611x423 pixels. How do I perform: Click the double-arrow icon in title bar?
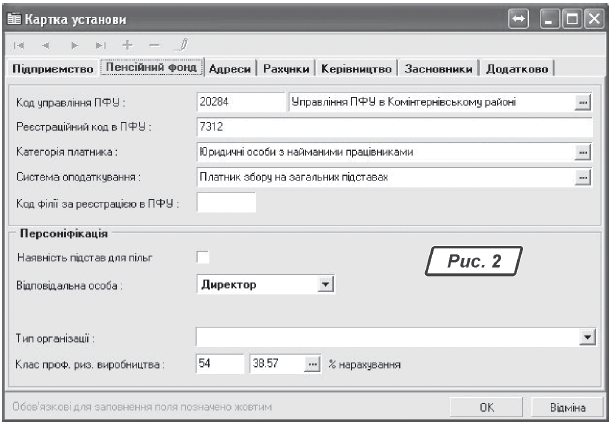[520, 17]
